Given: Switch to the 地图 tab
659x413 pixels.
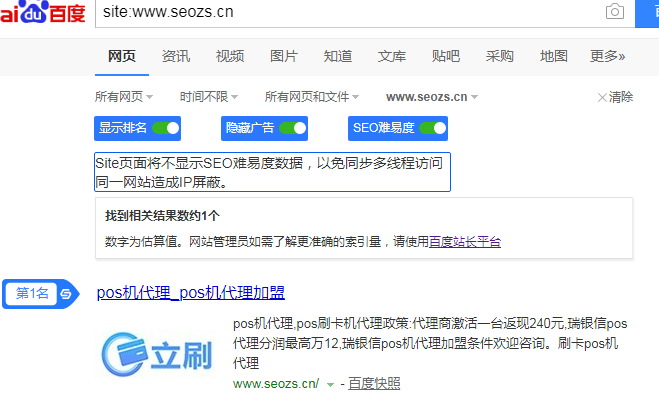Looking at the screenshot, I should click(554, 56).
